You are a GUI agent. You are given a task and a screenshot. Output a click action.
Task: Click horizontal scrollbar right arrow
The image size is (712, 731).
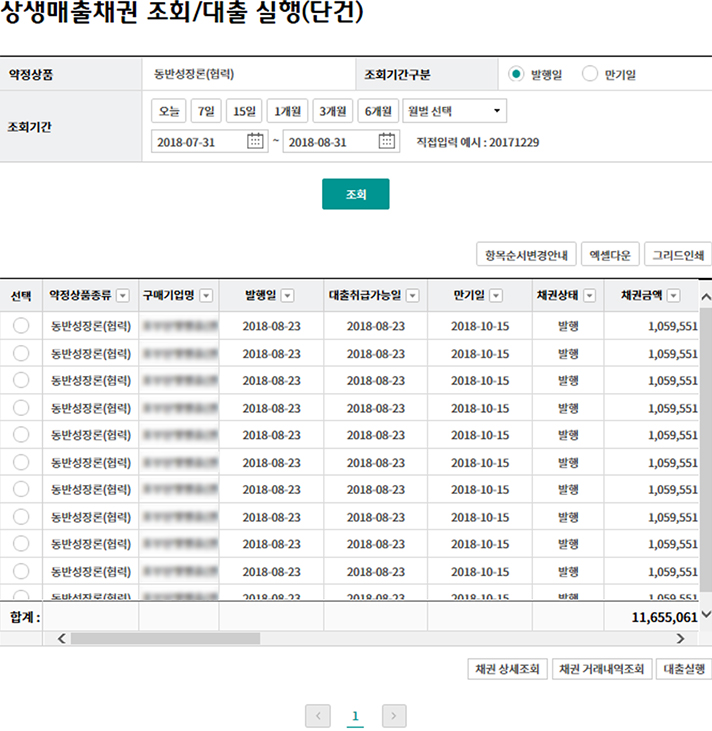pyautogui.click(x=680, y=638)
